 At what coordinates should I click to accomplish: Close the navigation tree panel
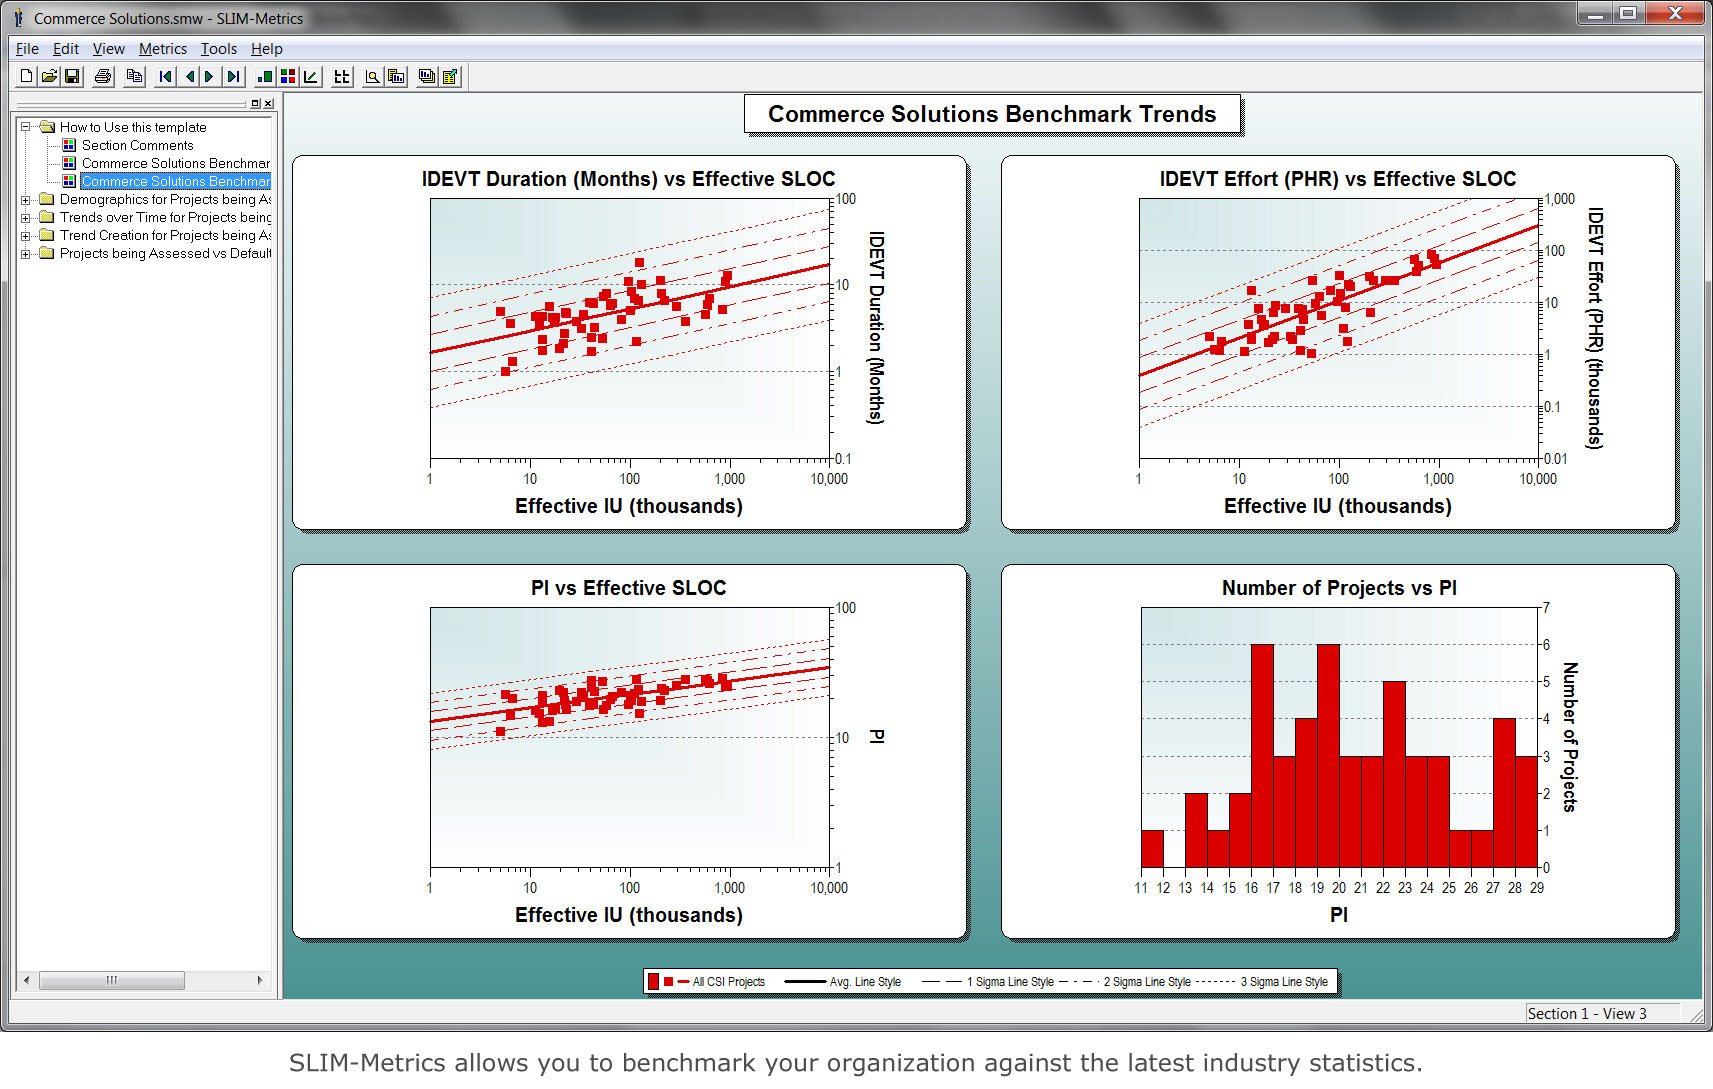[268, 103]
